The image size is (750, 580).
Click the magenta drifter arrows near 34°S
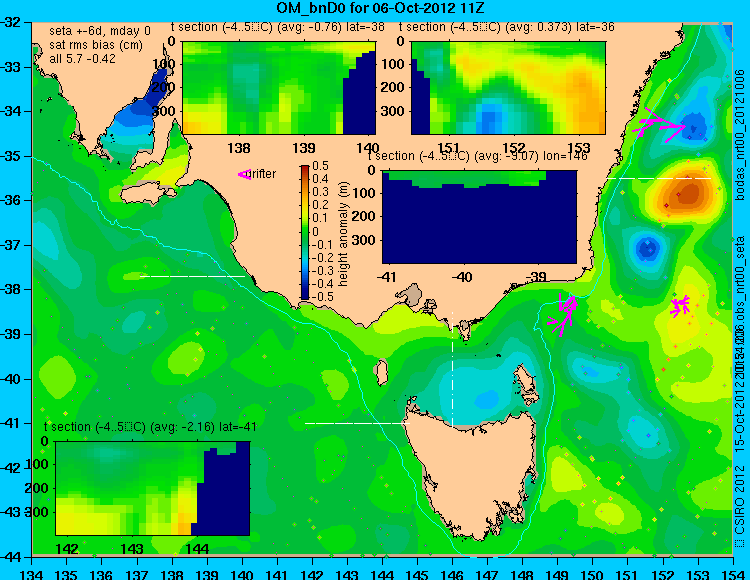click(x=660, y=125)
